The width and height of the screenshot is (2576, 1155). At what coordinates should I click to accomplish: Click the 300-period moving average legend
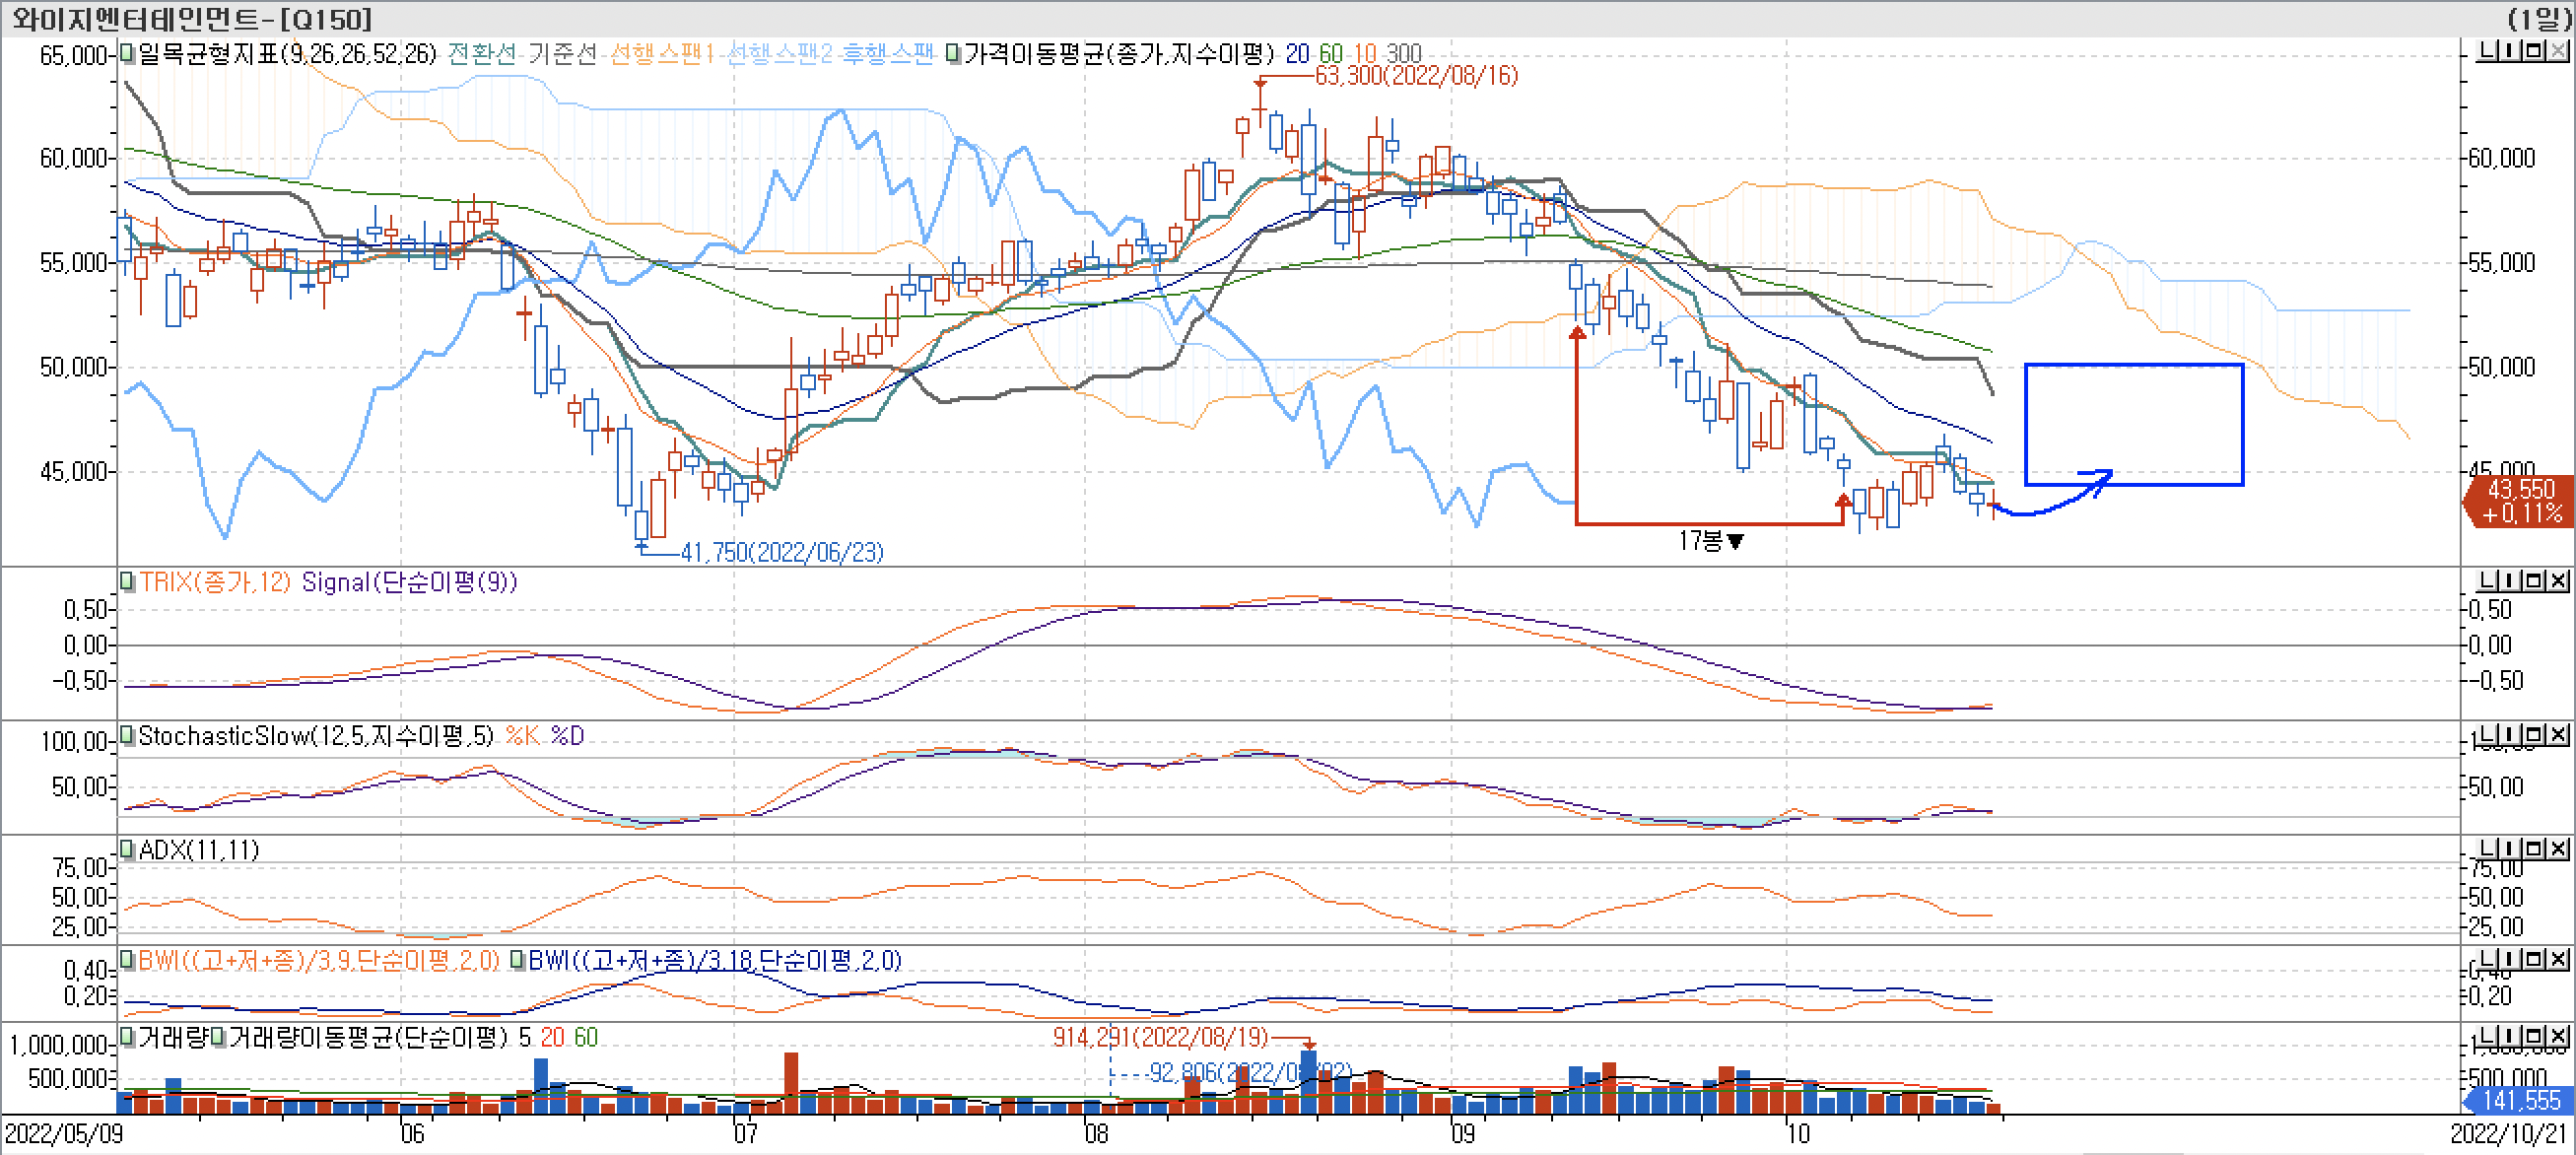click(1403, 53)
